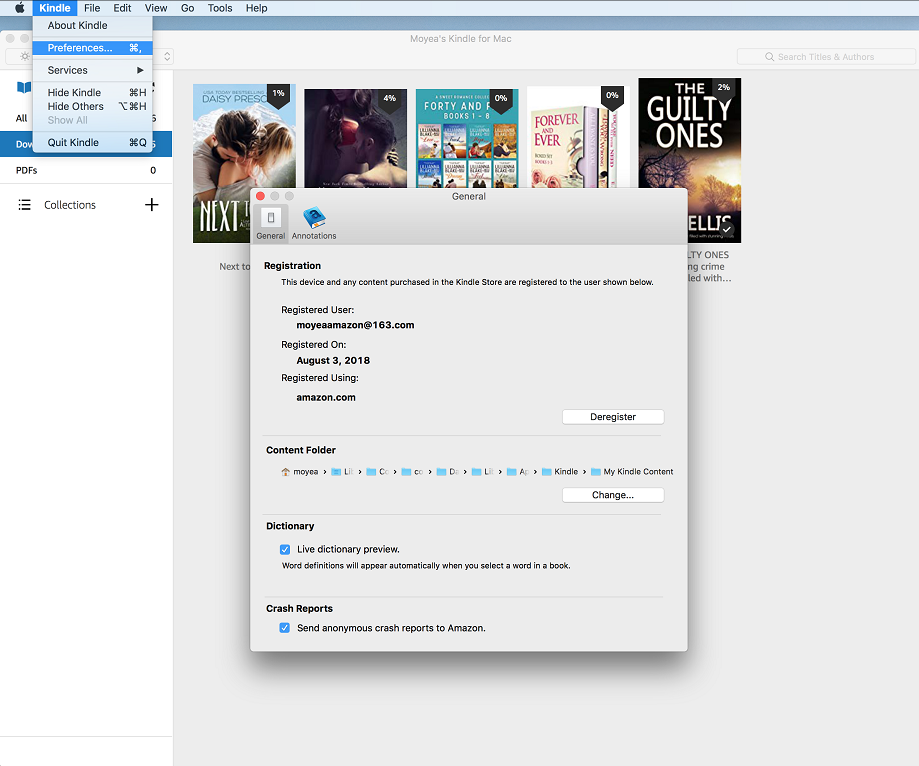The width and height of the screenshot is (919, 766).
Task: Click the My Kindle Content folder icon
Action: coord(596,472)
